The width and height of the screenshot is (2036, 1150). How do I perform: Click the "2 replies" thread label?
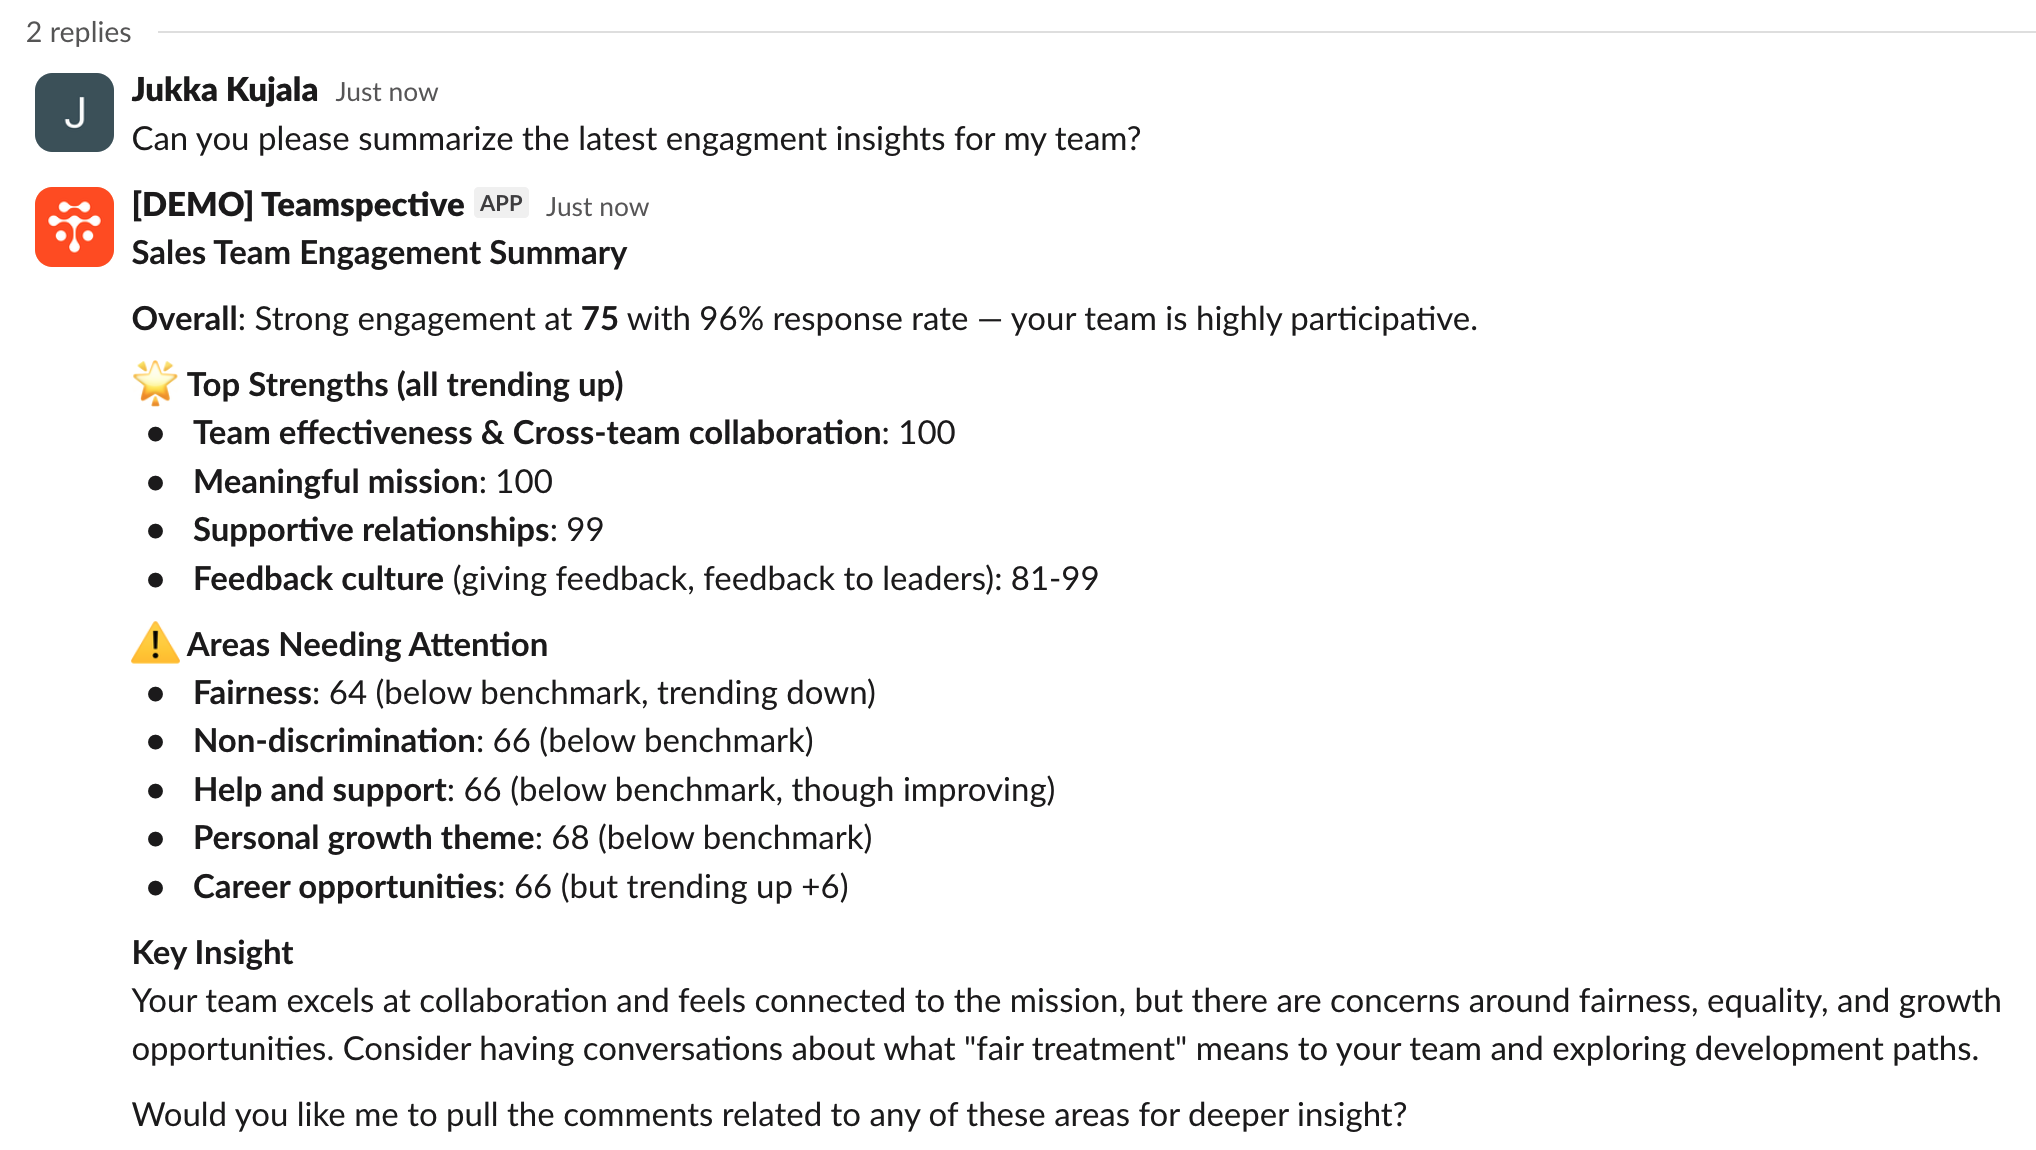pyautogui.click(x=78, y=32)
